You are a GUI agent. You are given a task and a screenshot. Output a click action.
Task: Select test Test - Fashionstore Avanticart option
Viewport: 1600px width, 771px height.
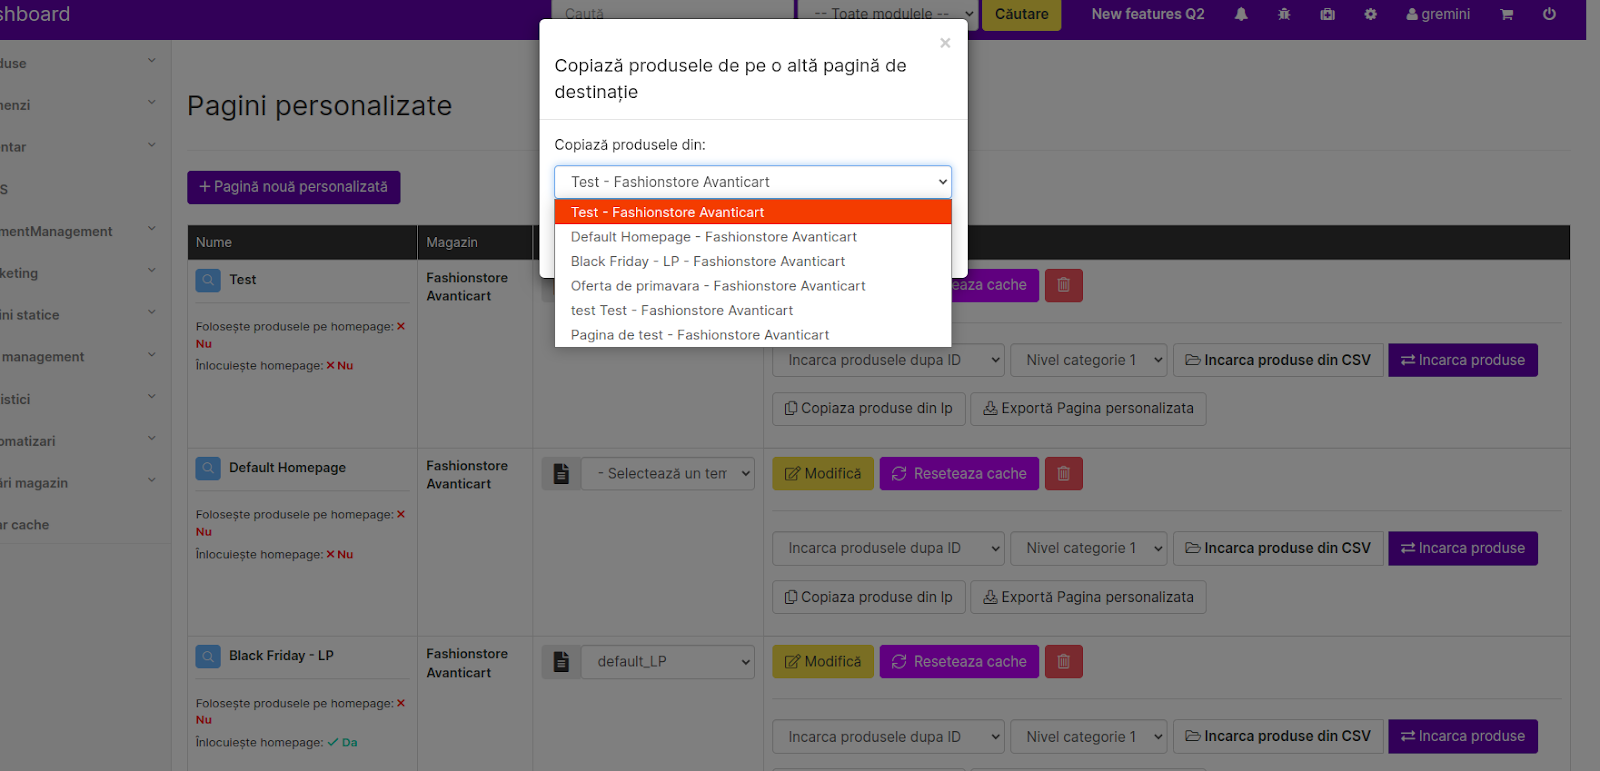pos(753,310)
